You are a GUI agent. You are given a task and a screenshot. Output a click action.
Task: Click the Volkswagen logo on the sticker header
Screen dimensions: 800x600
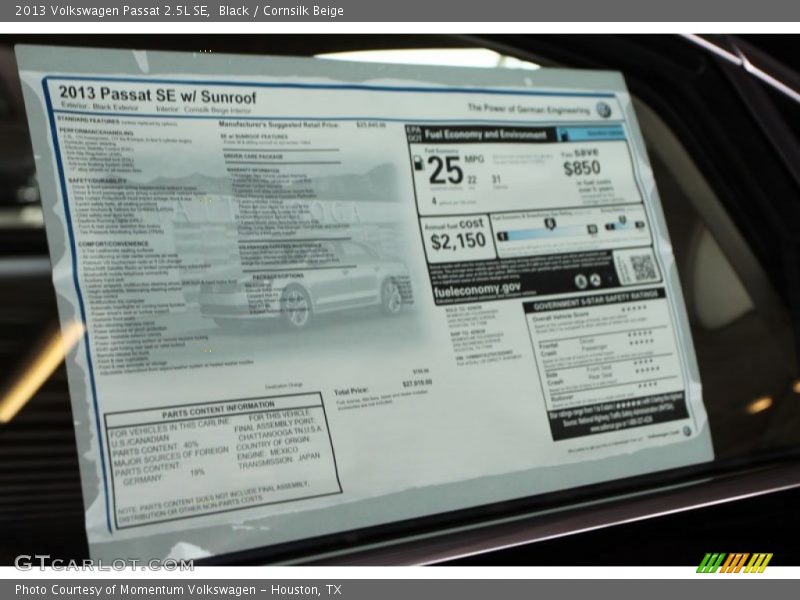click(x=603, y=109)
